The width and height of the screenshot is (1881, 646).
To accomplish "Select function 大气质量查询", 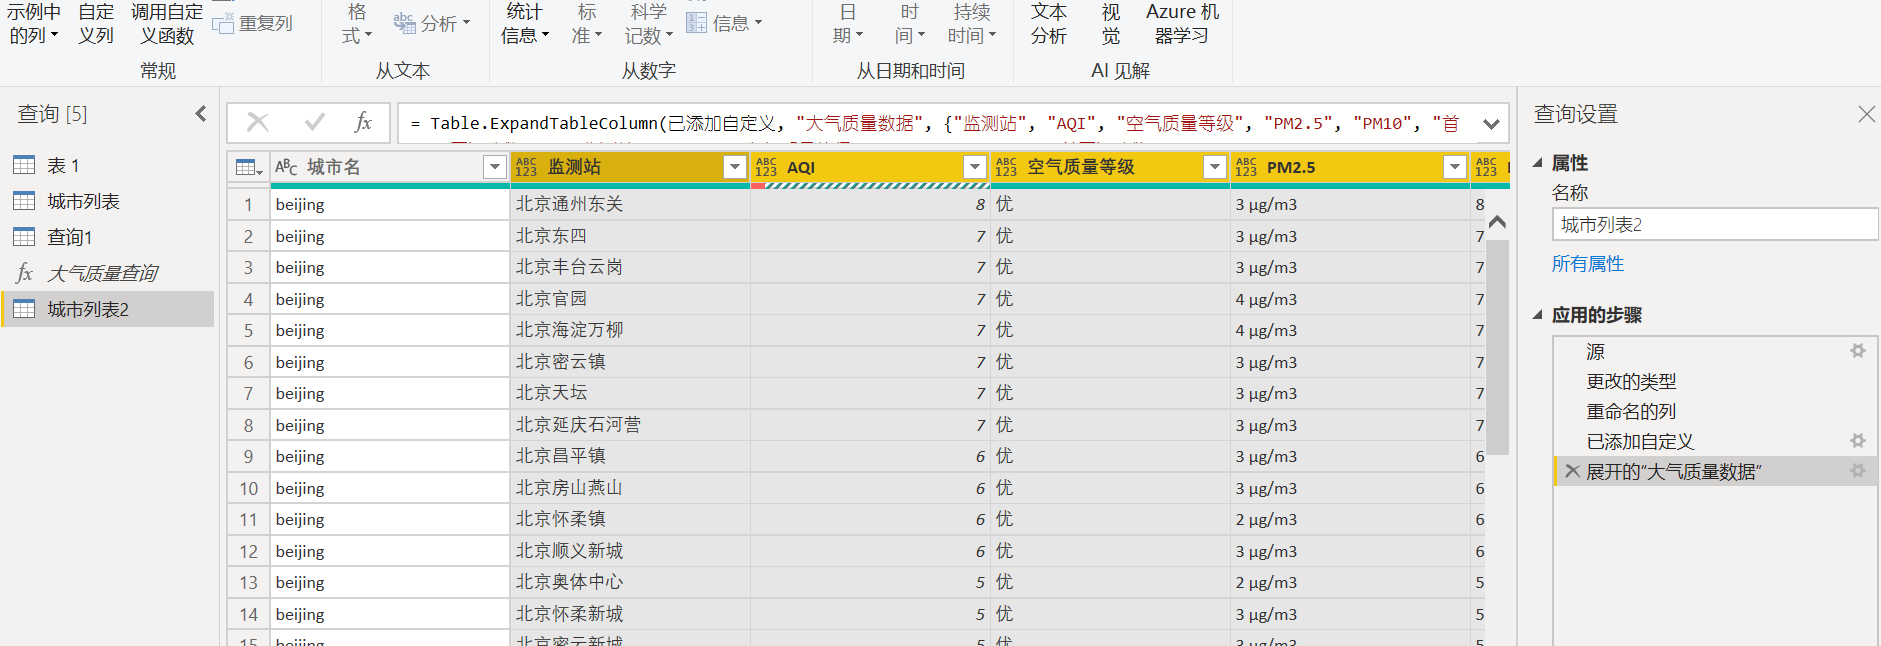I will [x=107, y=273].
